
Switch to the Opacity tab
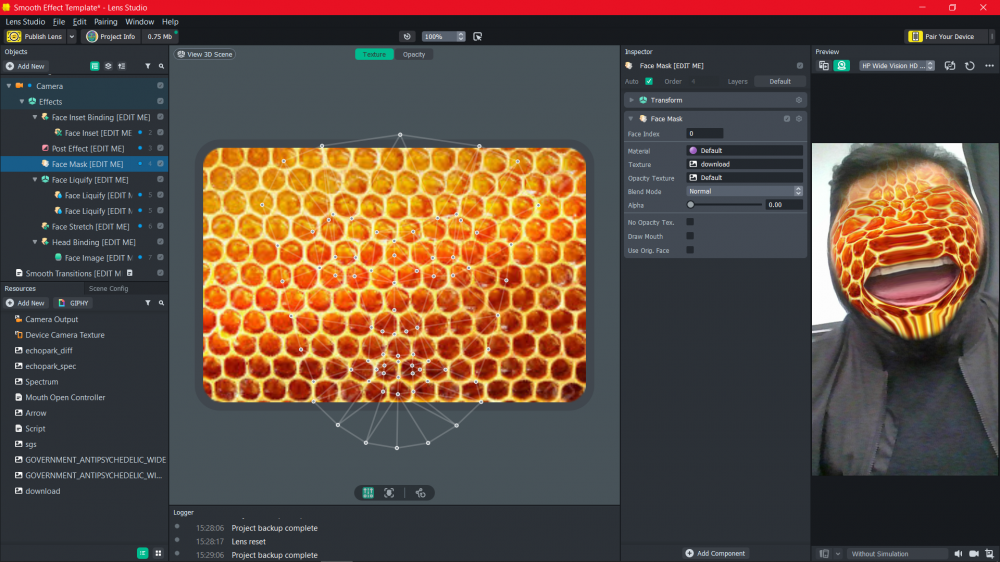[x=414, y=54]
